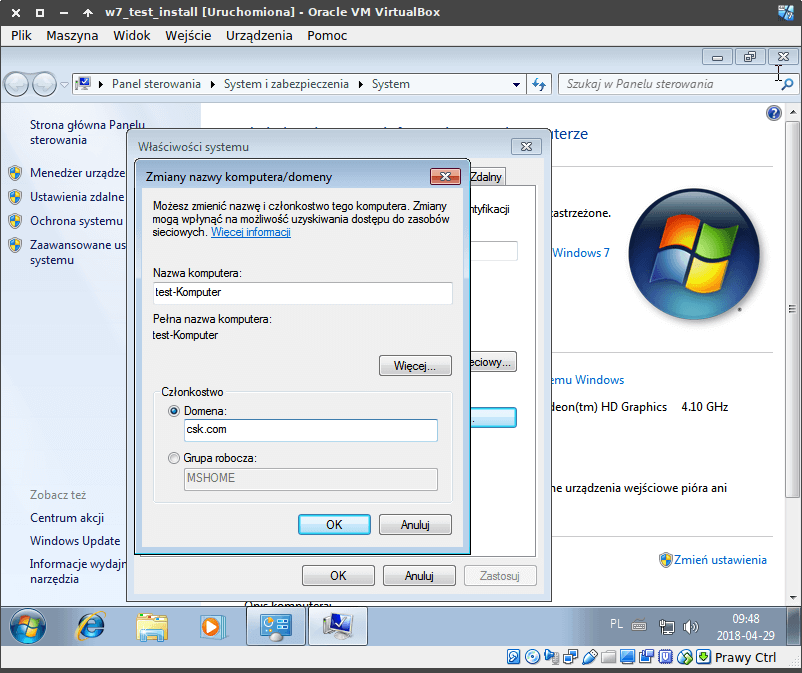Screen dimensions: 802x673
Task: Click the VirtualBox USB devices indicator
Action: (x=589, y=657)
